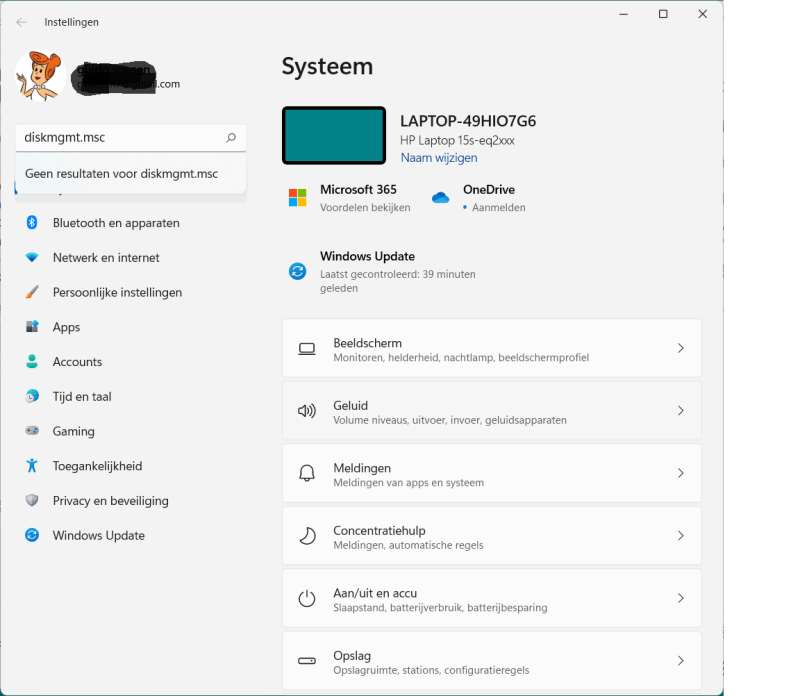Image resolution: width=800 pixels, height=696 pixels.
Task: Open the Apps section in sidebar
Action: 66,327
